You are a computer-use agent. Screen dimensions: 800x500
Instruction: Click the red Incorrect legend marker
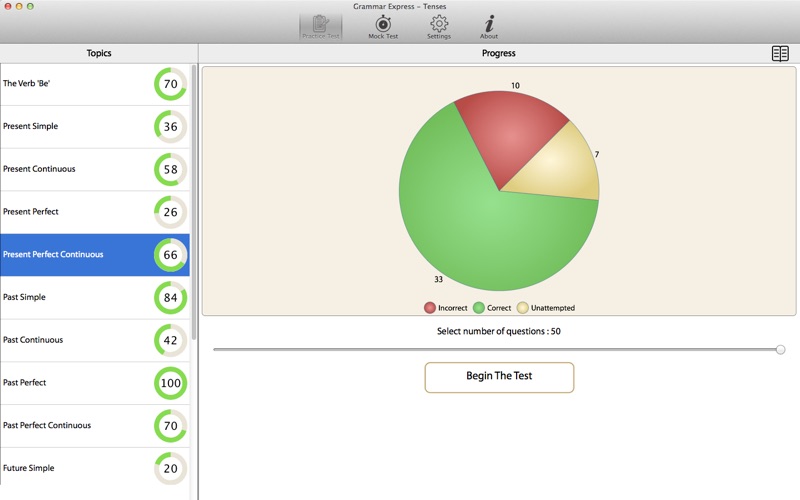point(430,308)
